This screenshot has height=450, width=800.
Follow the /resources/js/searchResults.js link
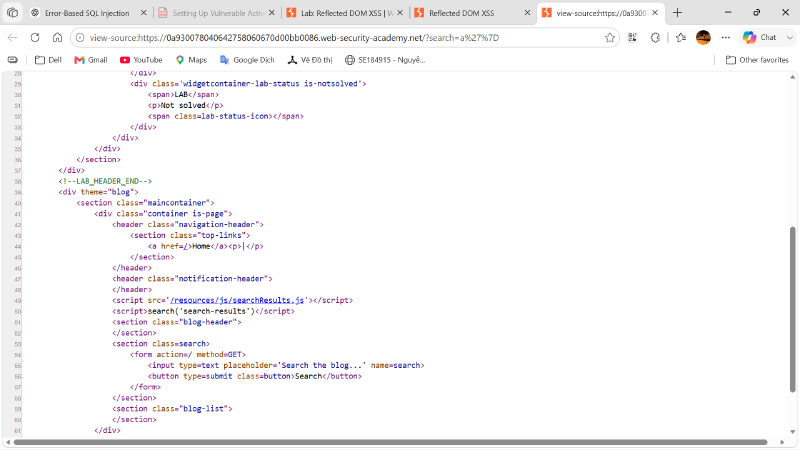(x=237, y=301)
